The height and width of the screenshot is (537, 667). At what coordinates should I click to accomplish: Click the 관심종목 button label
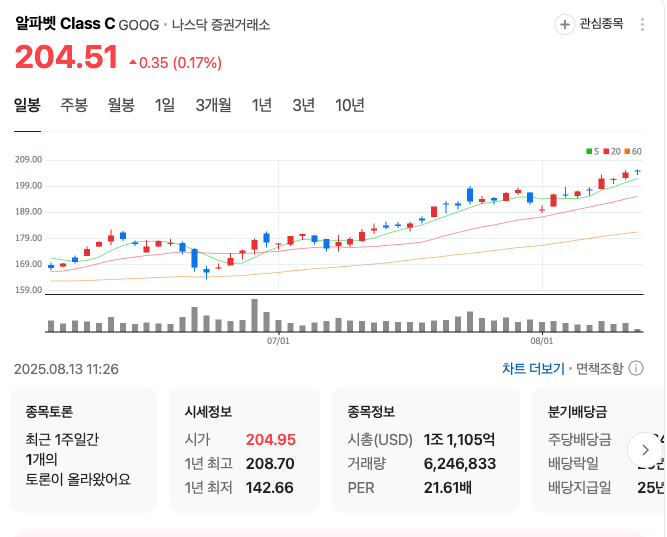pos(601,24)
